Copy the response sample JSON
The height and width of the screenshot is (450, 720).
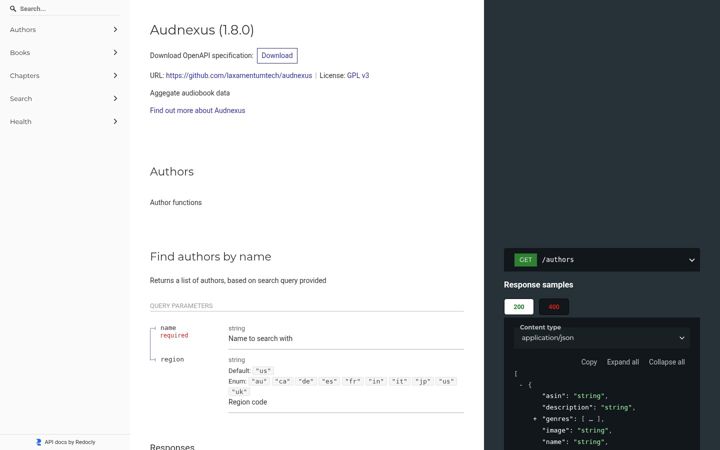point(589,362)
